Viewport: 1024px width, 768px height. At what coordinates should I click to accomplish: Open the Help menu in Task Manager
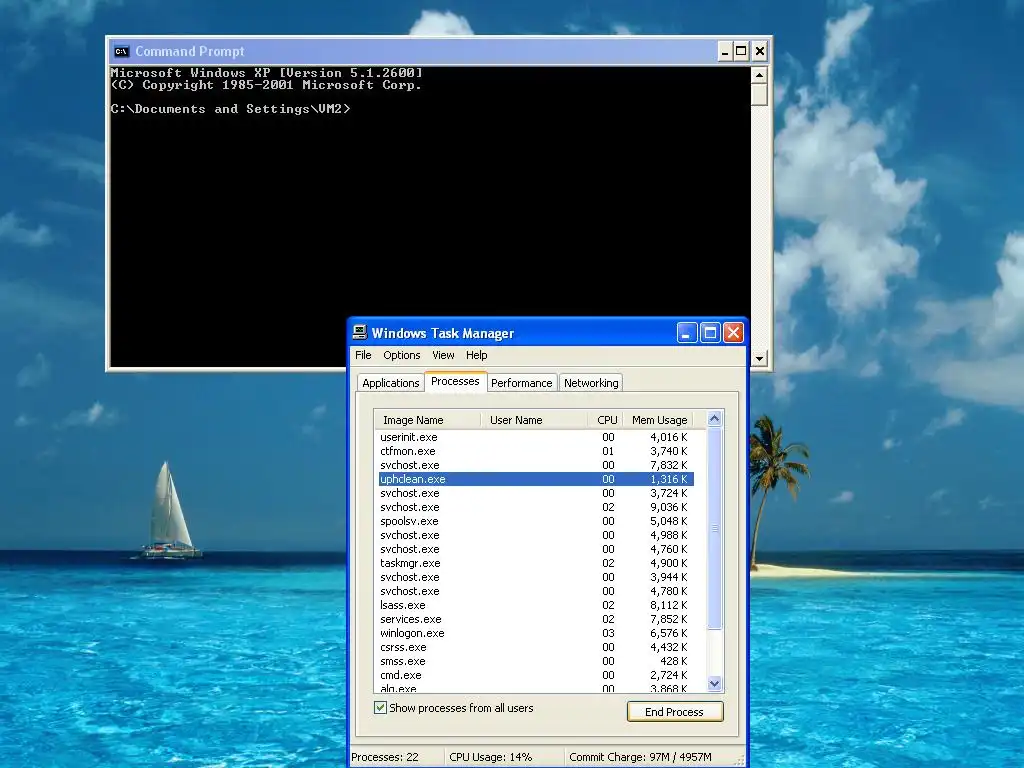pos(477,355)
